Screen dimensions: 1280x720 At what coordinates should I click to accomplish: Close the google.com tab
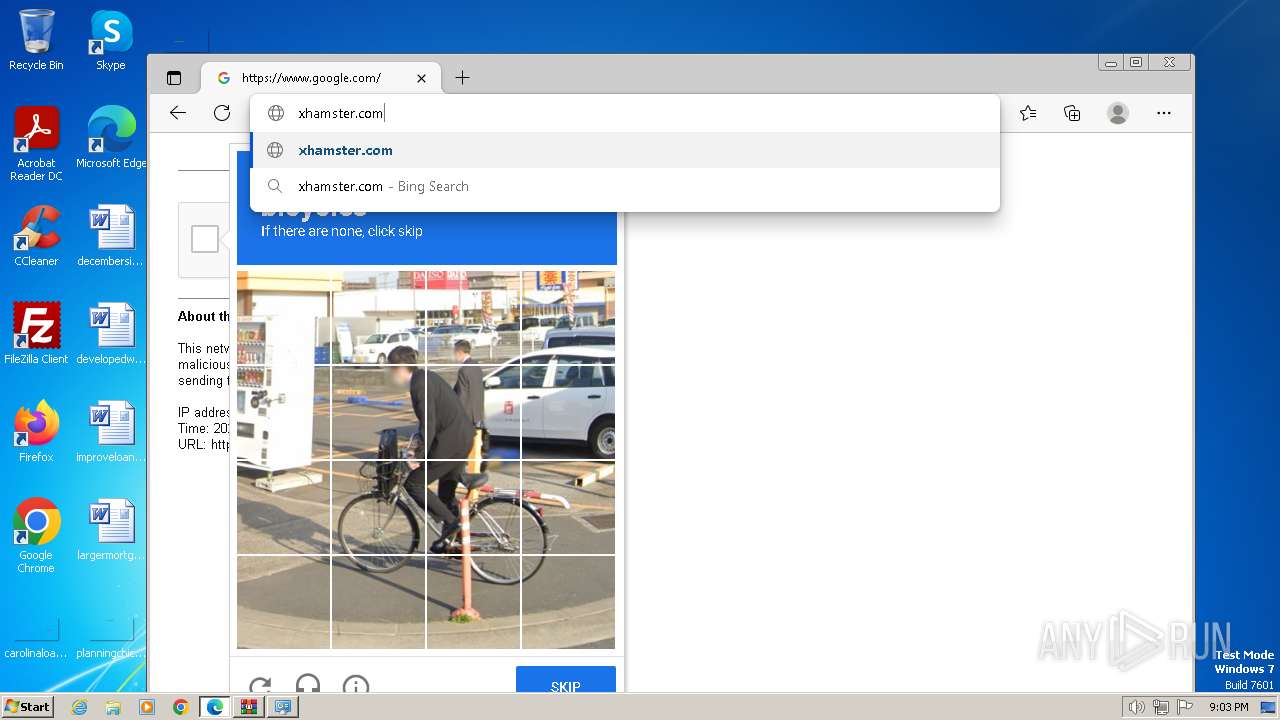[x=421, y=78]
